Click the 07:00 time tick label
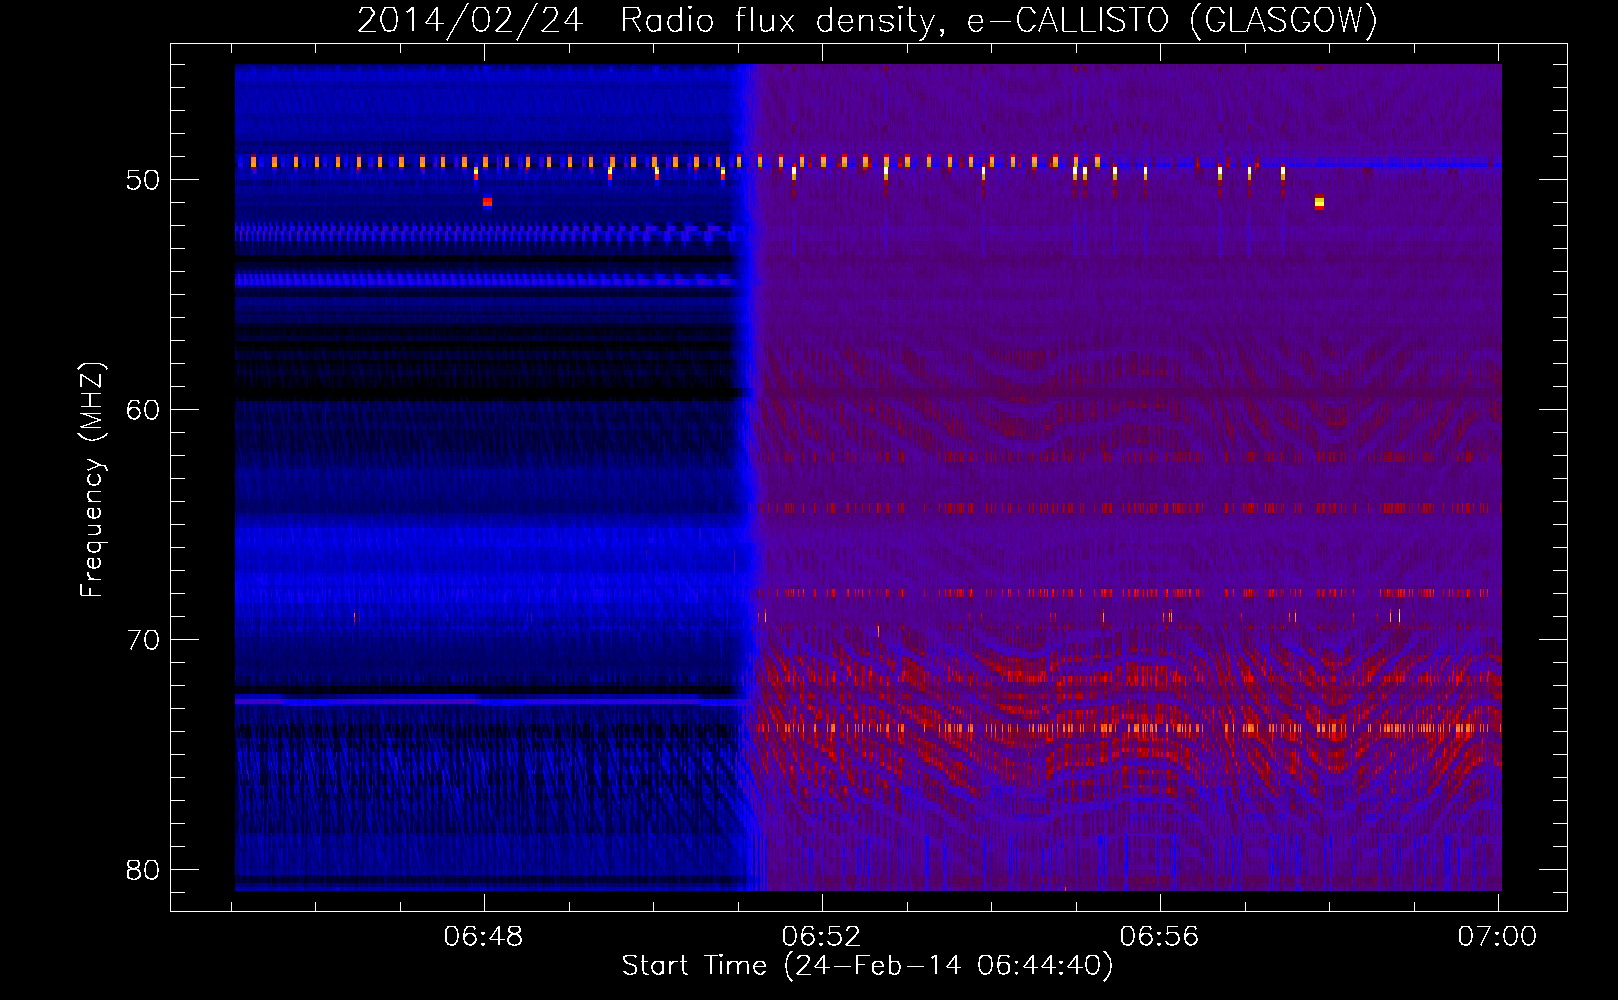 click(x=1497, y=937)
